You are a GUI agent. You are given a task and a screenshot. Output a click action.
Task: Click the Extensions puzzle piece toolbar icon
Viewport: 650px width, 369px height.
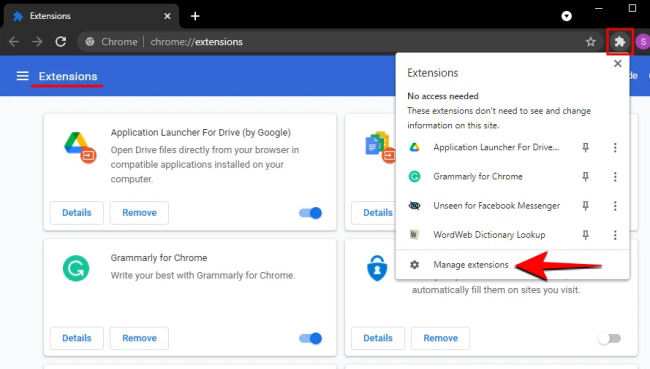coord(620,41)
